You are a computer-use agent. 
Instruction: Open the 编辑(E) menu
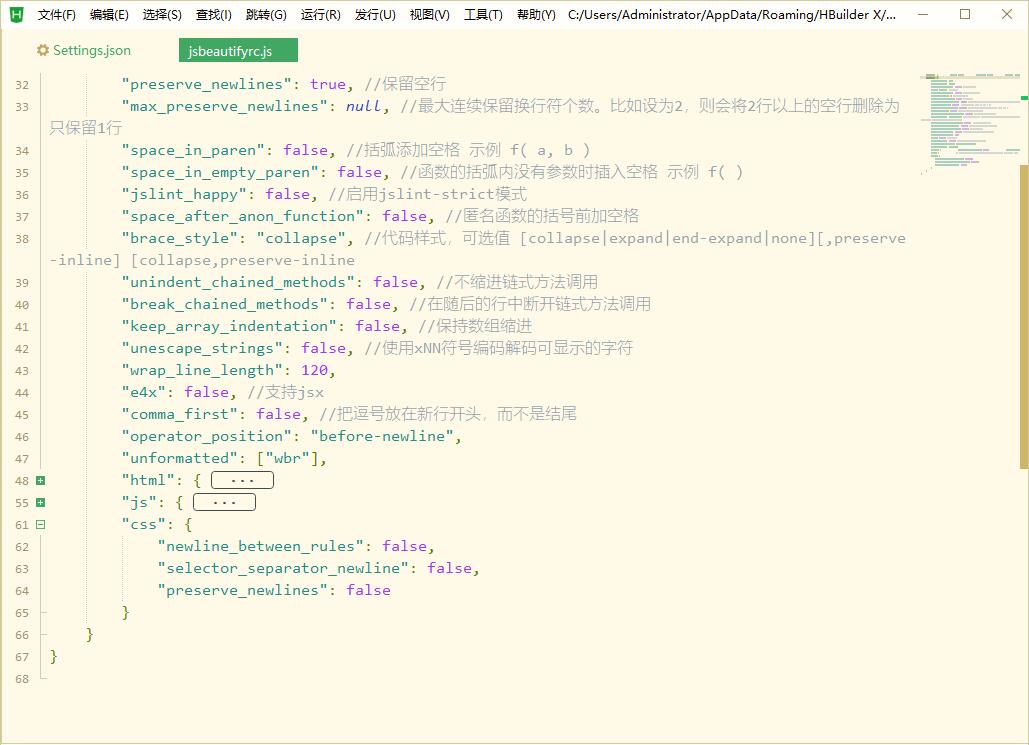click(109, 15)
